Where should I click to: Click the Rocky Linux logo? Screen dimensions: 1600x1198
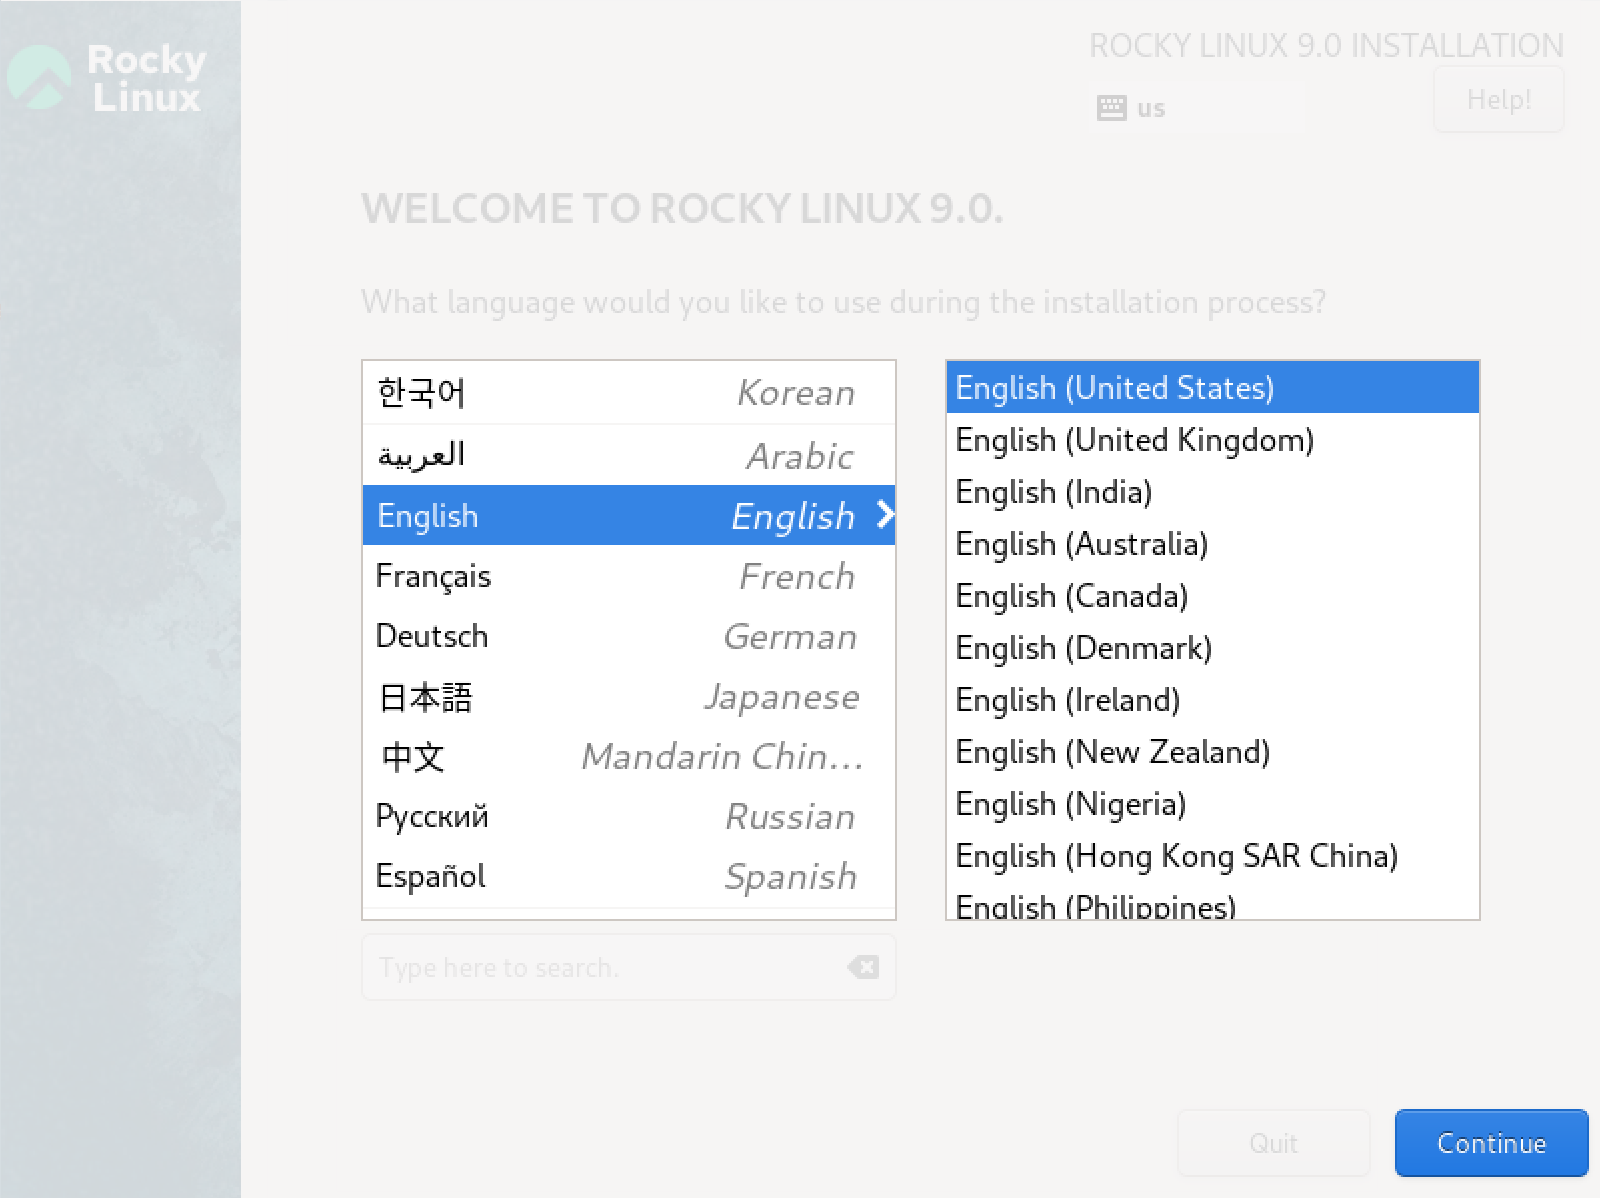[x=107, y=78]
